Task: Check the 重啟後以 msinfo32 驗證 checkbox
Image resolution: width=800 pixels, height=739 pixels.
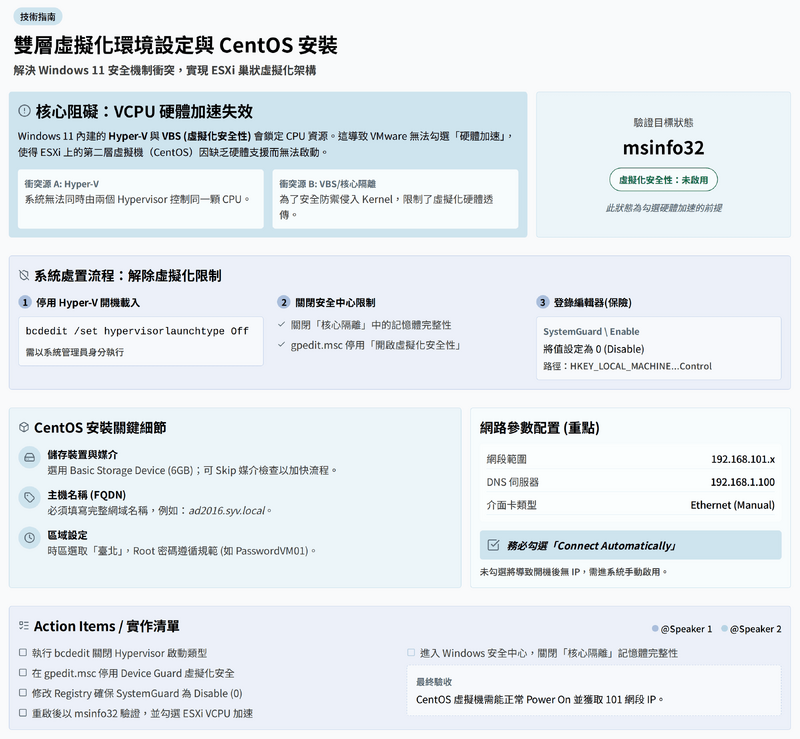Action: [23, 713]
